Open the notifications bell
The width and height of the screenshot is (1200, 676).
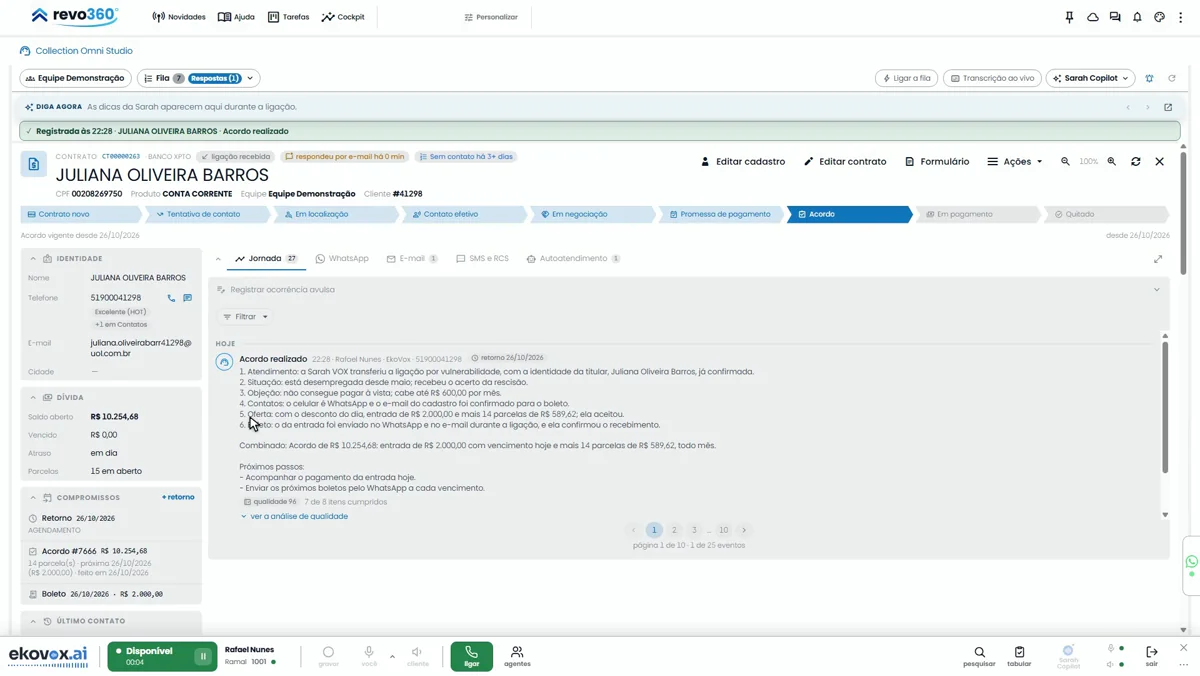tap(1137, 17)
